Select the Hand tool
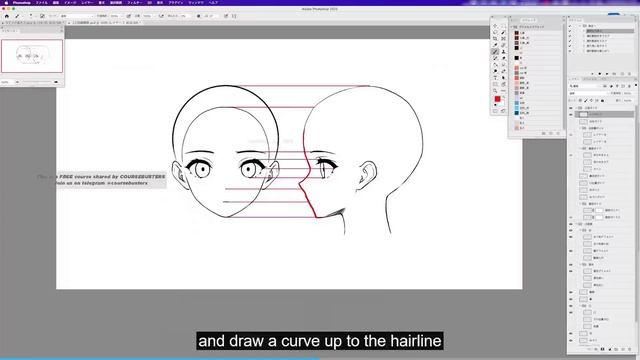 pyautogui.click(x=503, y=83)
